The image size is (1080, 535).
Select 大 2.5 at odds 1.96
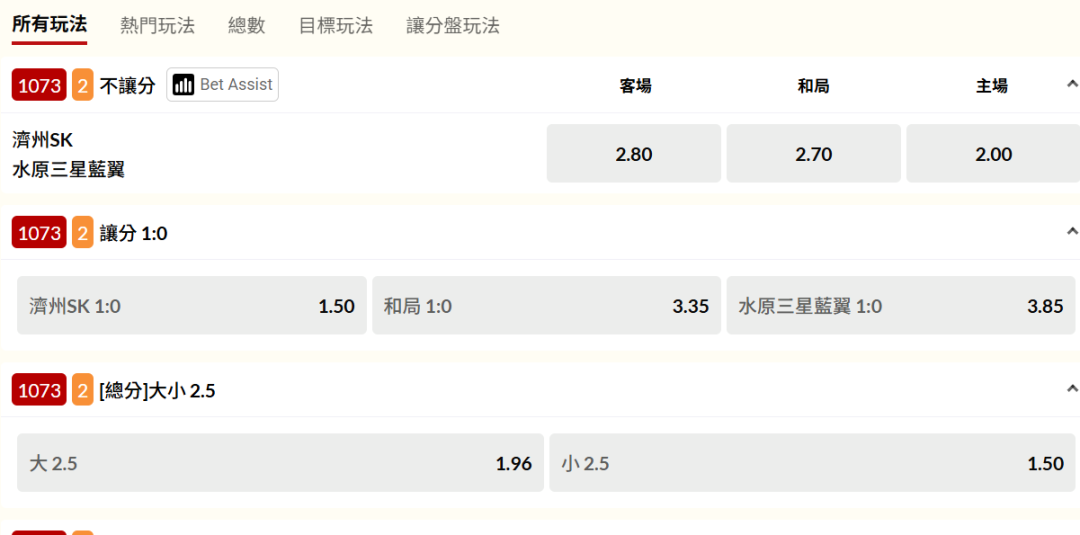point(280,463)
